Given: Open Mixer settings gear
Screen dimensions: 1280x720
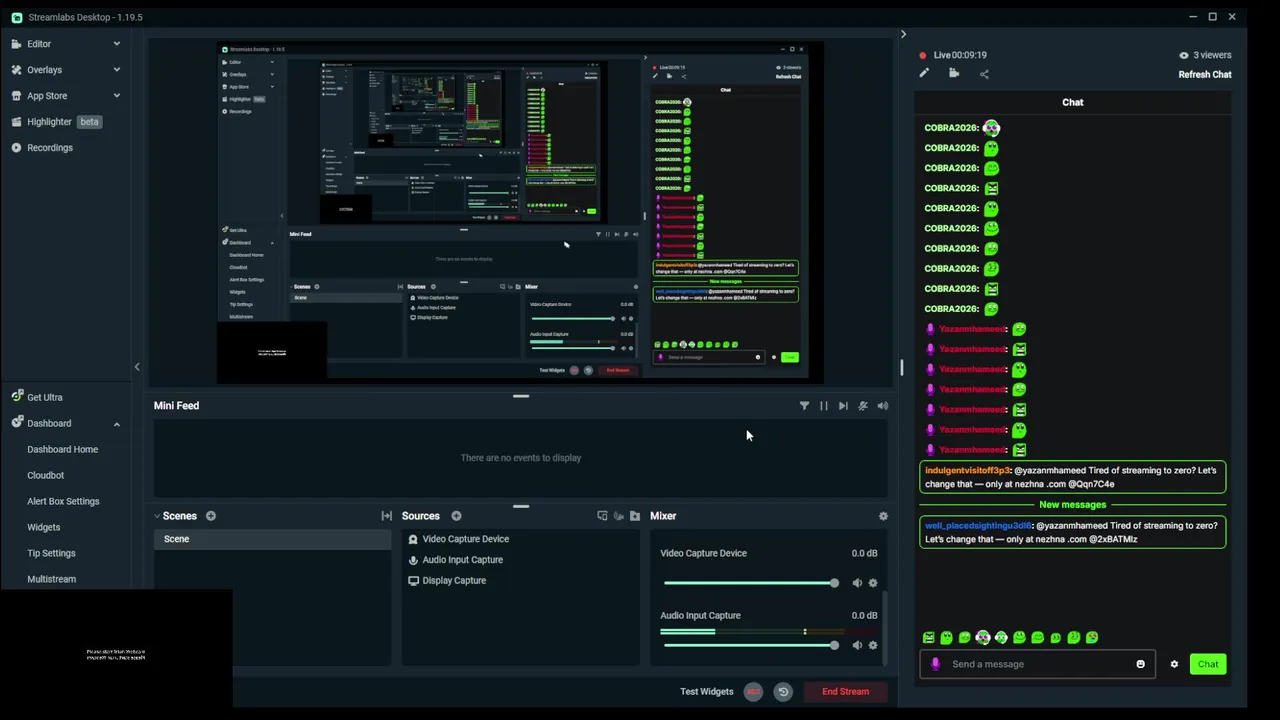Looking at the screenshot, I should (x=883, y=516).
